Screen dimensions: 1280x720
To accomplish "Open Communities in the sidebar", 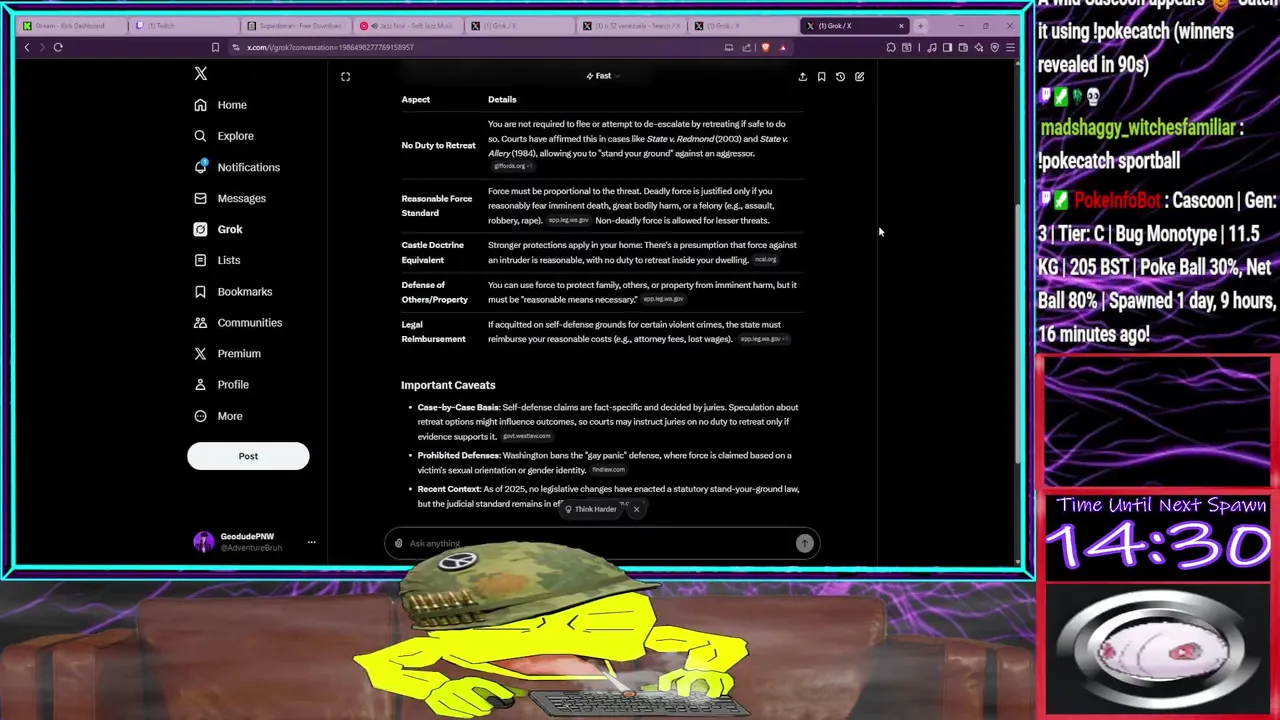I will (238, 322).
